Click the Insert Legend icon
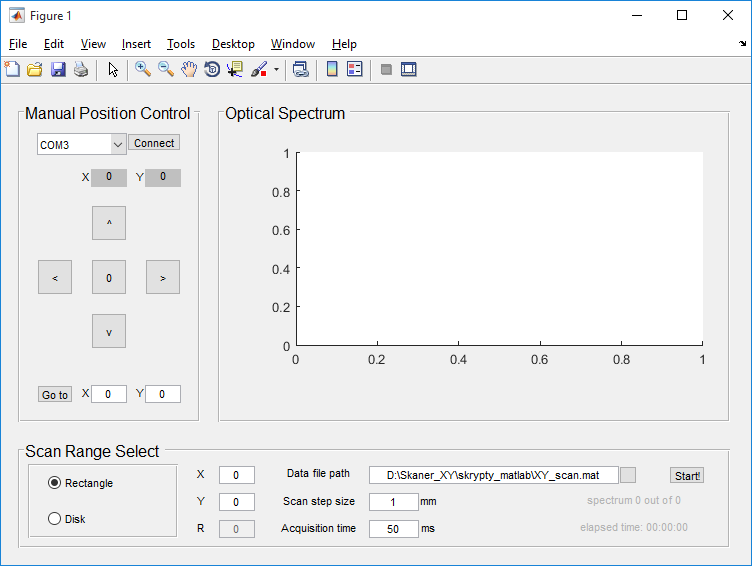The image size is (752, 566). point(354,69)
